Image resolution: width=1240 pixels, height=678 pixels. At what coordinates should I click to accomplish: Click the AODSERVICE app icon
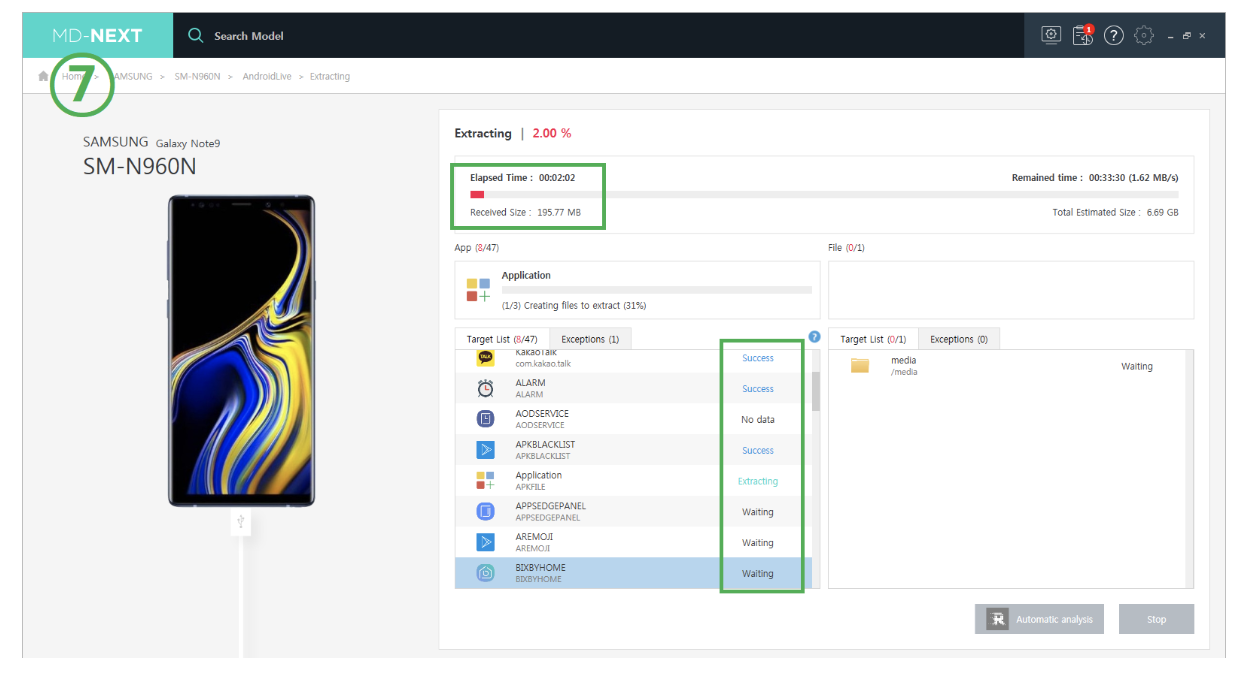point(485,419)
